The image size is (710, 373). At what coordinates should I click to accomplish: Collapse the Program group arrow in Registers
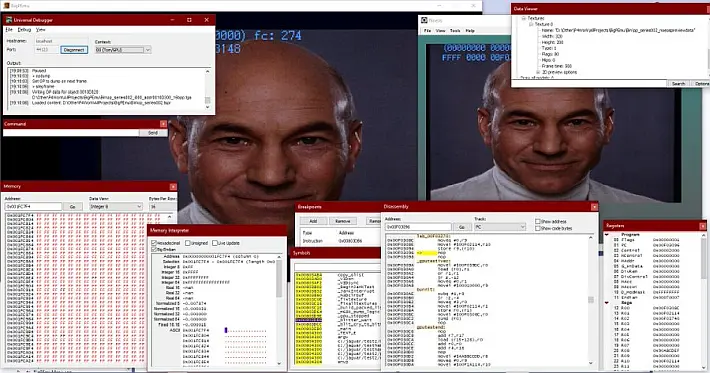pos(607,234)
